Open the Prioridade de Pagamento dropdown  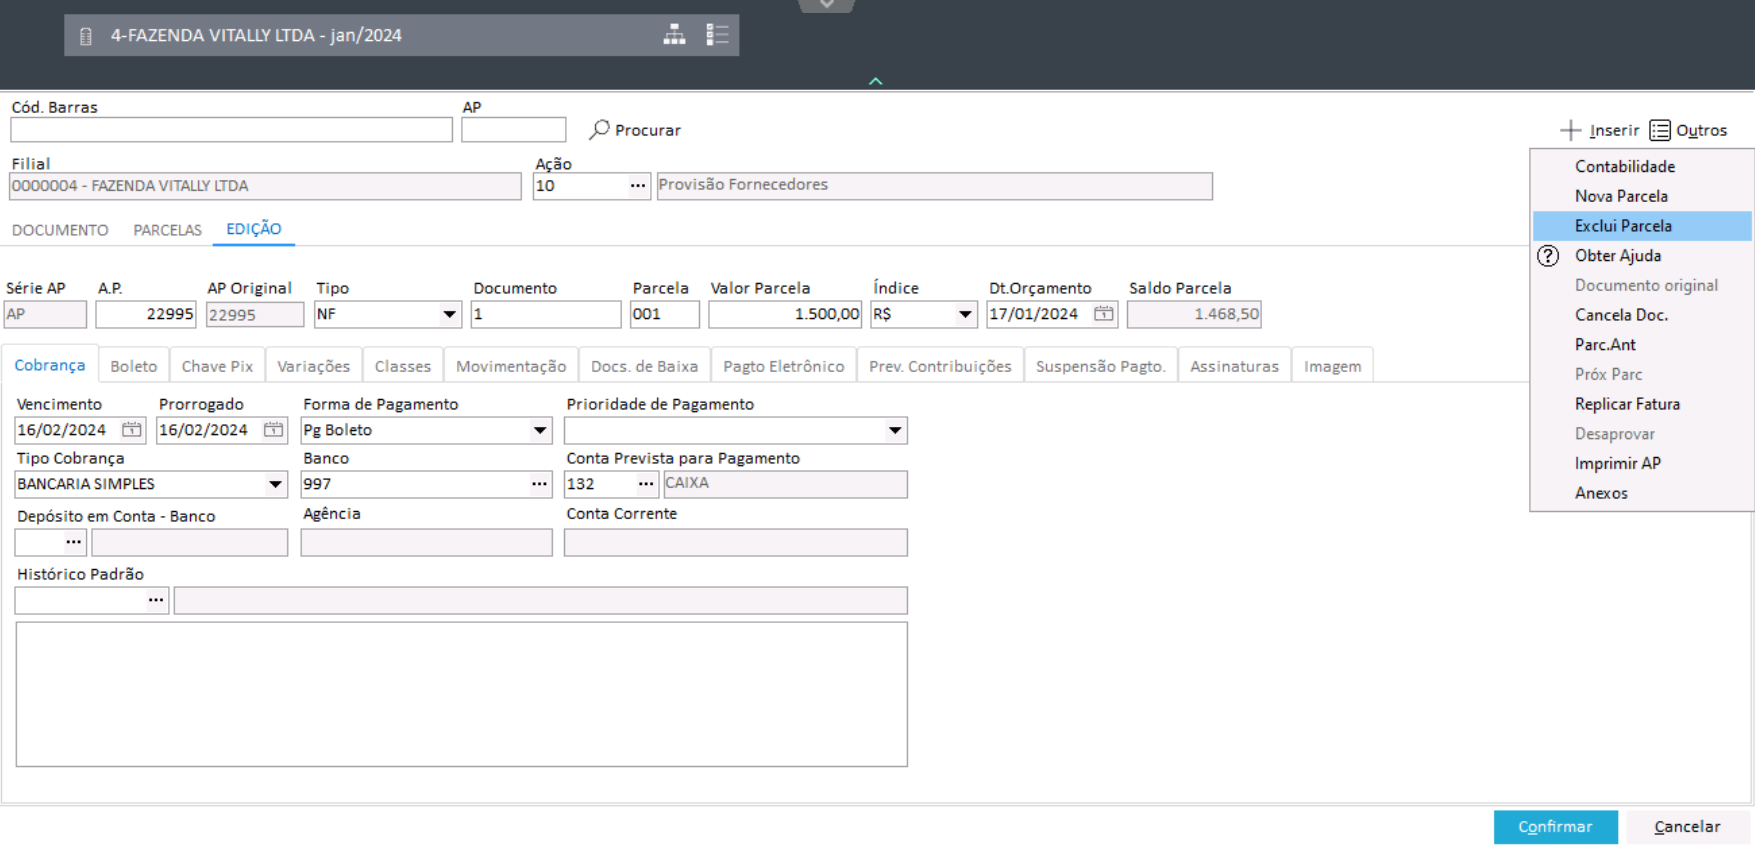pos(894,431)
